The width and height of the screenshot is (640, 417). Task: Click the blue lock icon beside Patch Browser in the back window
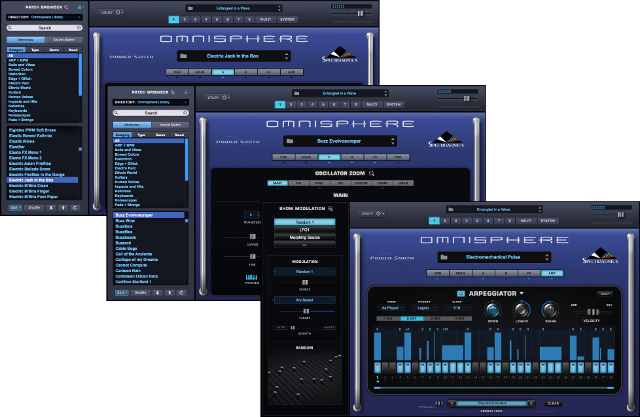tap(80, 7)
